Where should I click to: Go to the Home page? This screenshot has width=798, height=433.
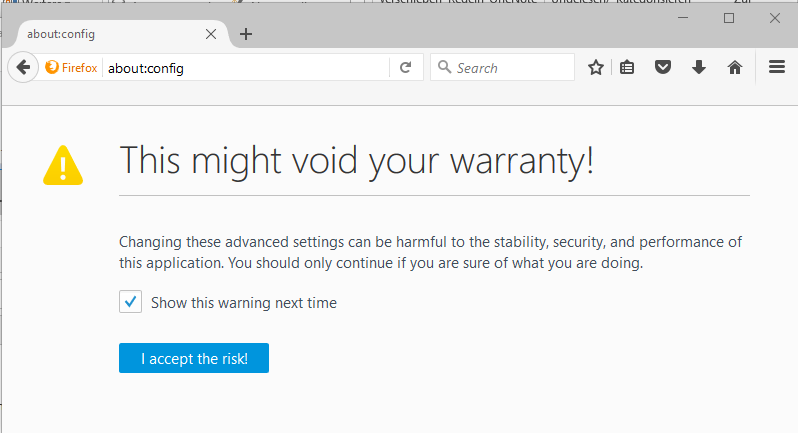point(735,68)
